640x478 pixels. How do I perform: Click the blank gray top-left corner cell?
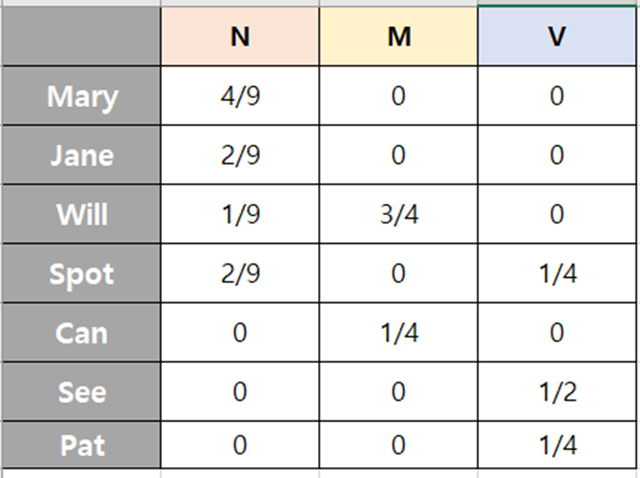click(82, 38)
